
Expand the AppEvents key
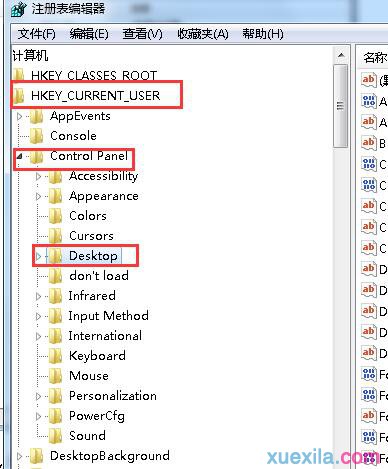19,116
